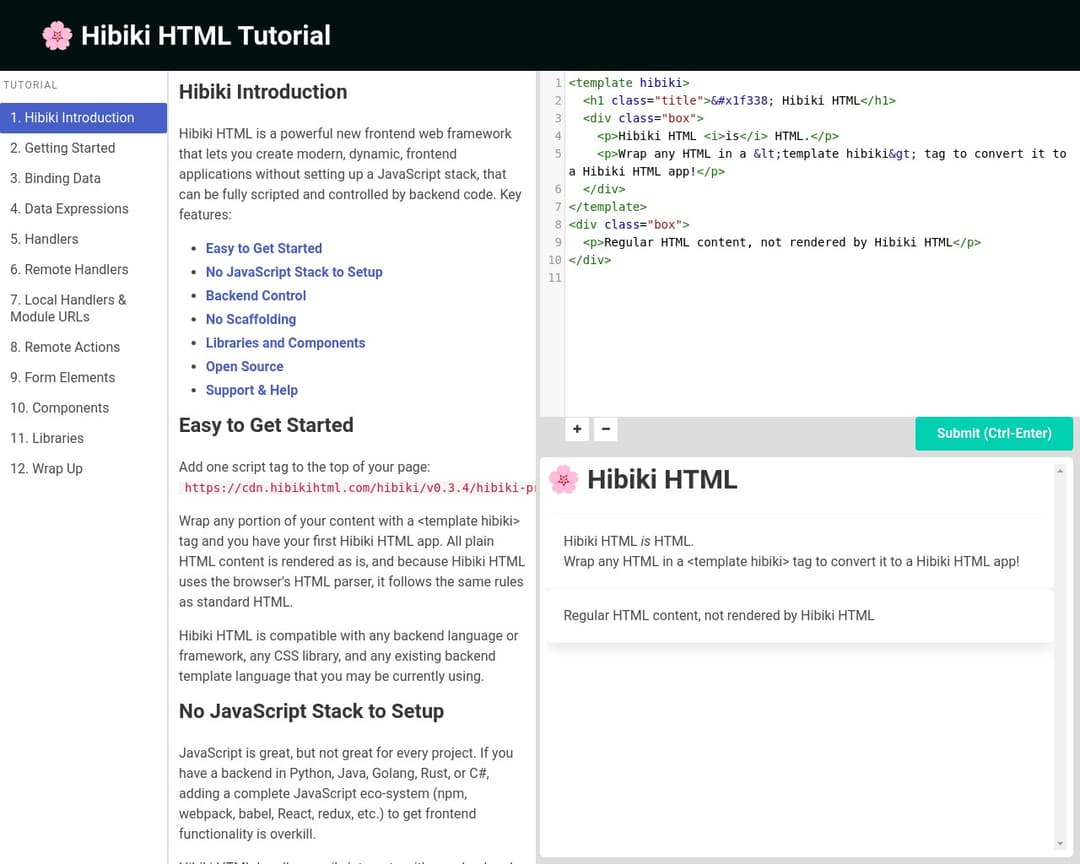Screen dimensions: 1080x864
Task: Click the preview pane scrollbar up arrow
Action: tap(1059, 471)
